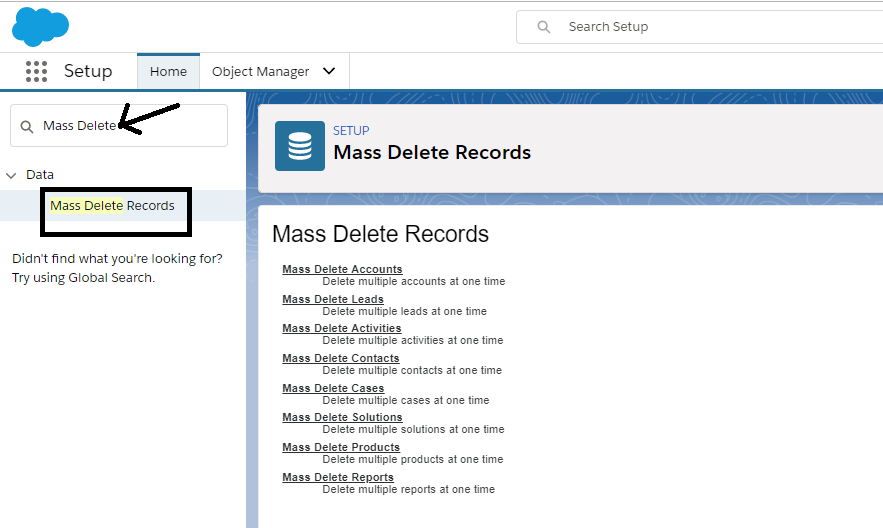
Task: Select Mass Delete Records in sidebar
Action: click(x=112, y=206)
